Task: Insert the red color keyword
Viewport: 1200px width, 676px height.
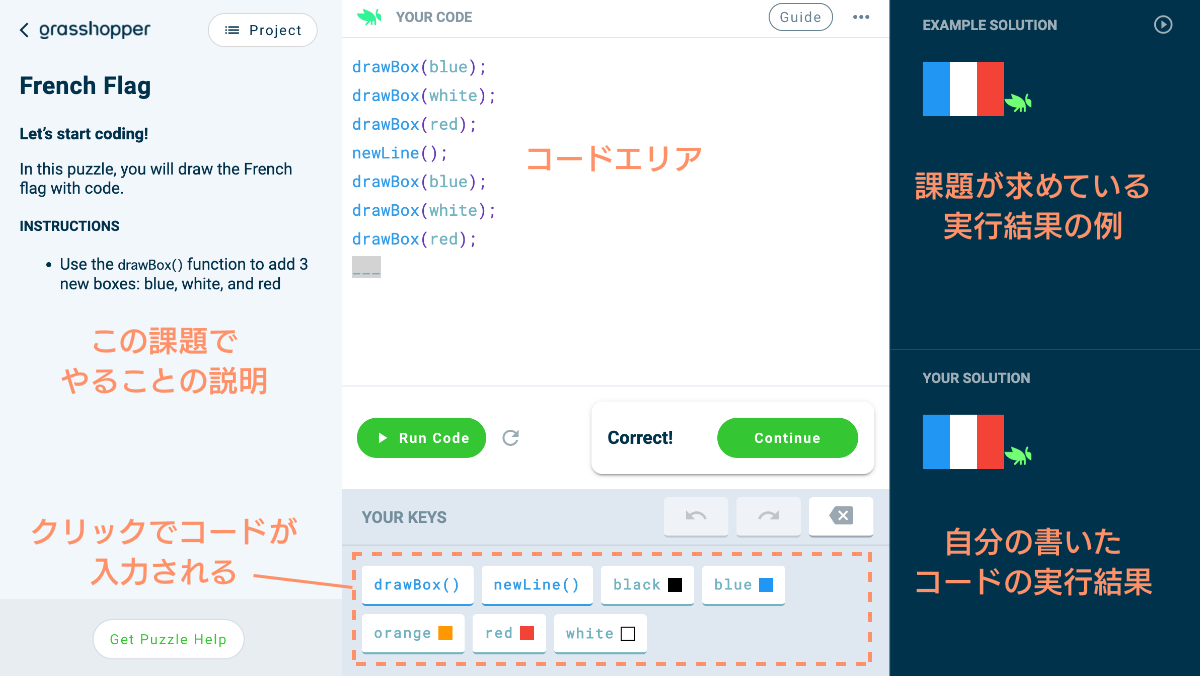Action: tap(509, 633)
